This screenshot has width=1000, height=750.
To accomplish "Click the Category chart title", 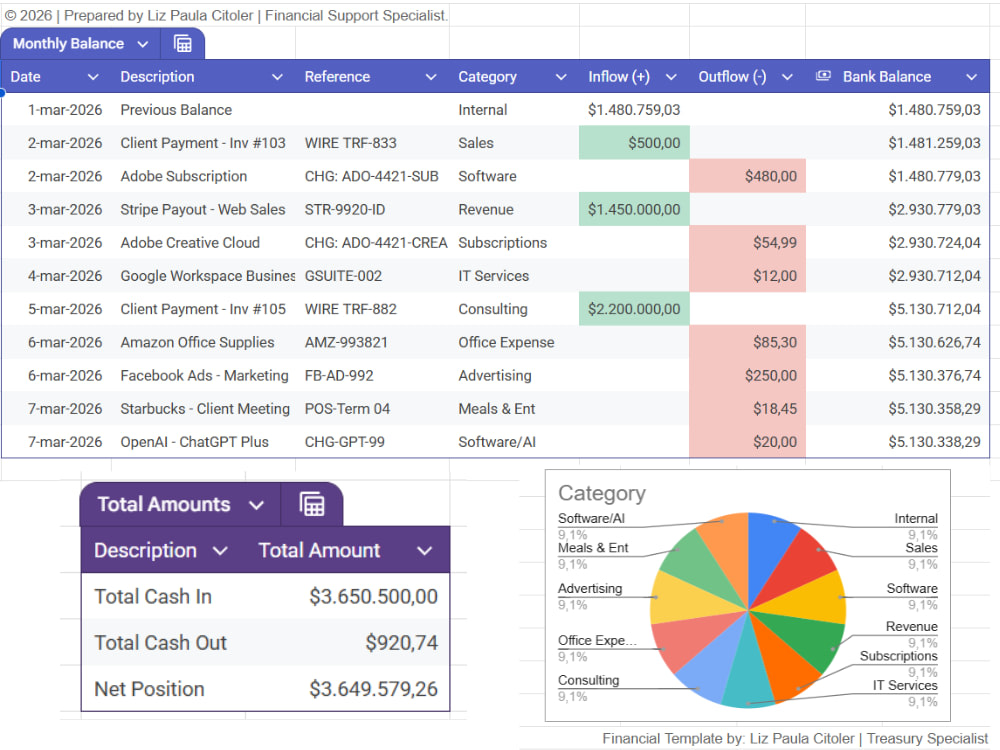I will pos(601,493).
